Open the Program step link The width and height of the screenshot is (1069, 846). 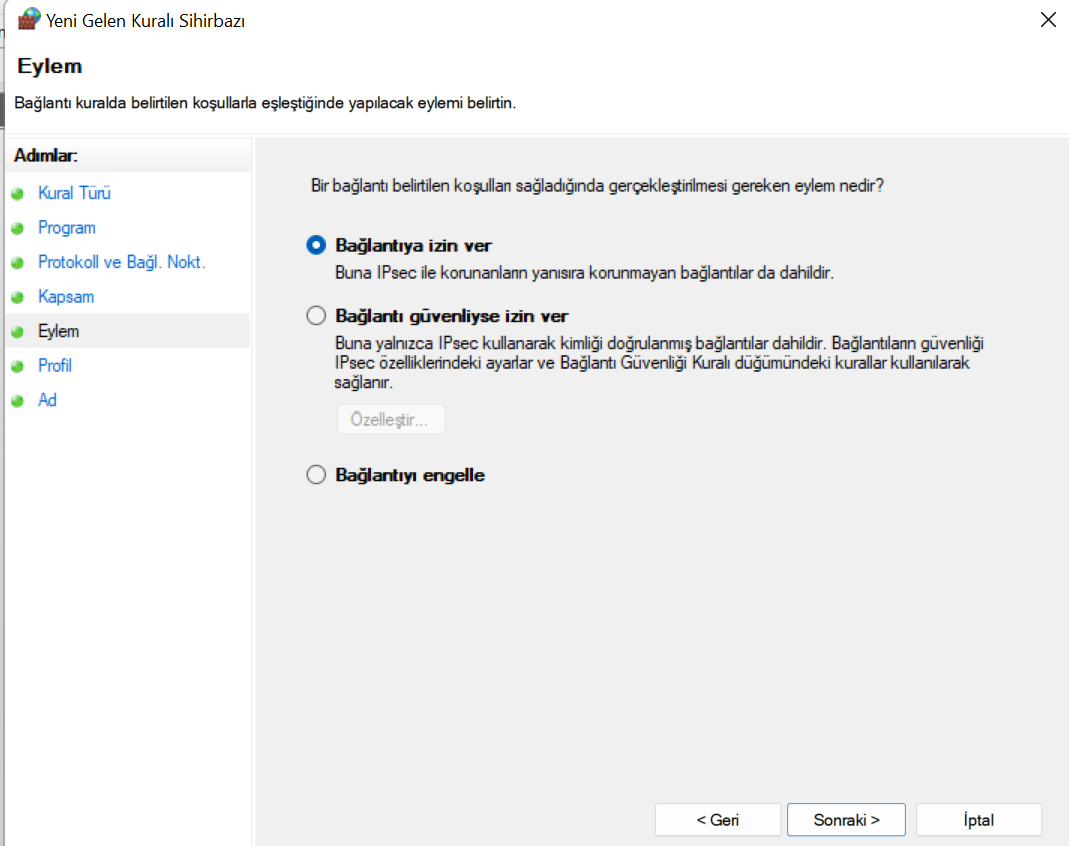coord(67,228)
